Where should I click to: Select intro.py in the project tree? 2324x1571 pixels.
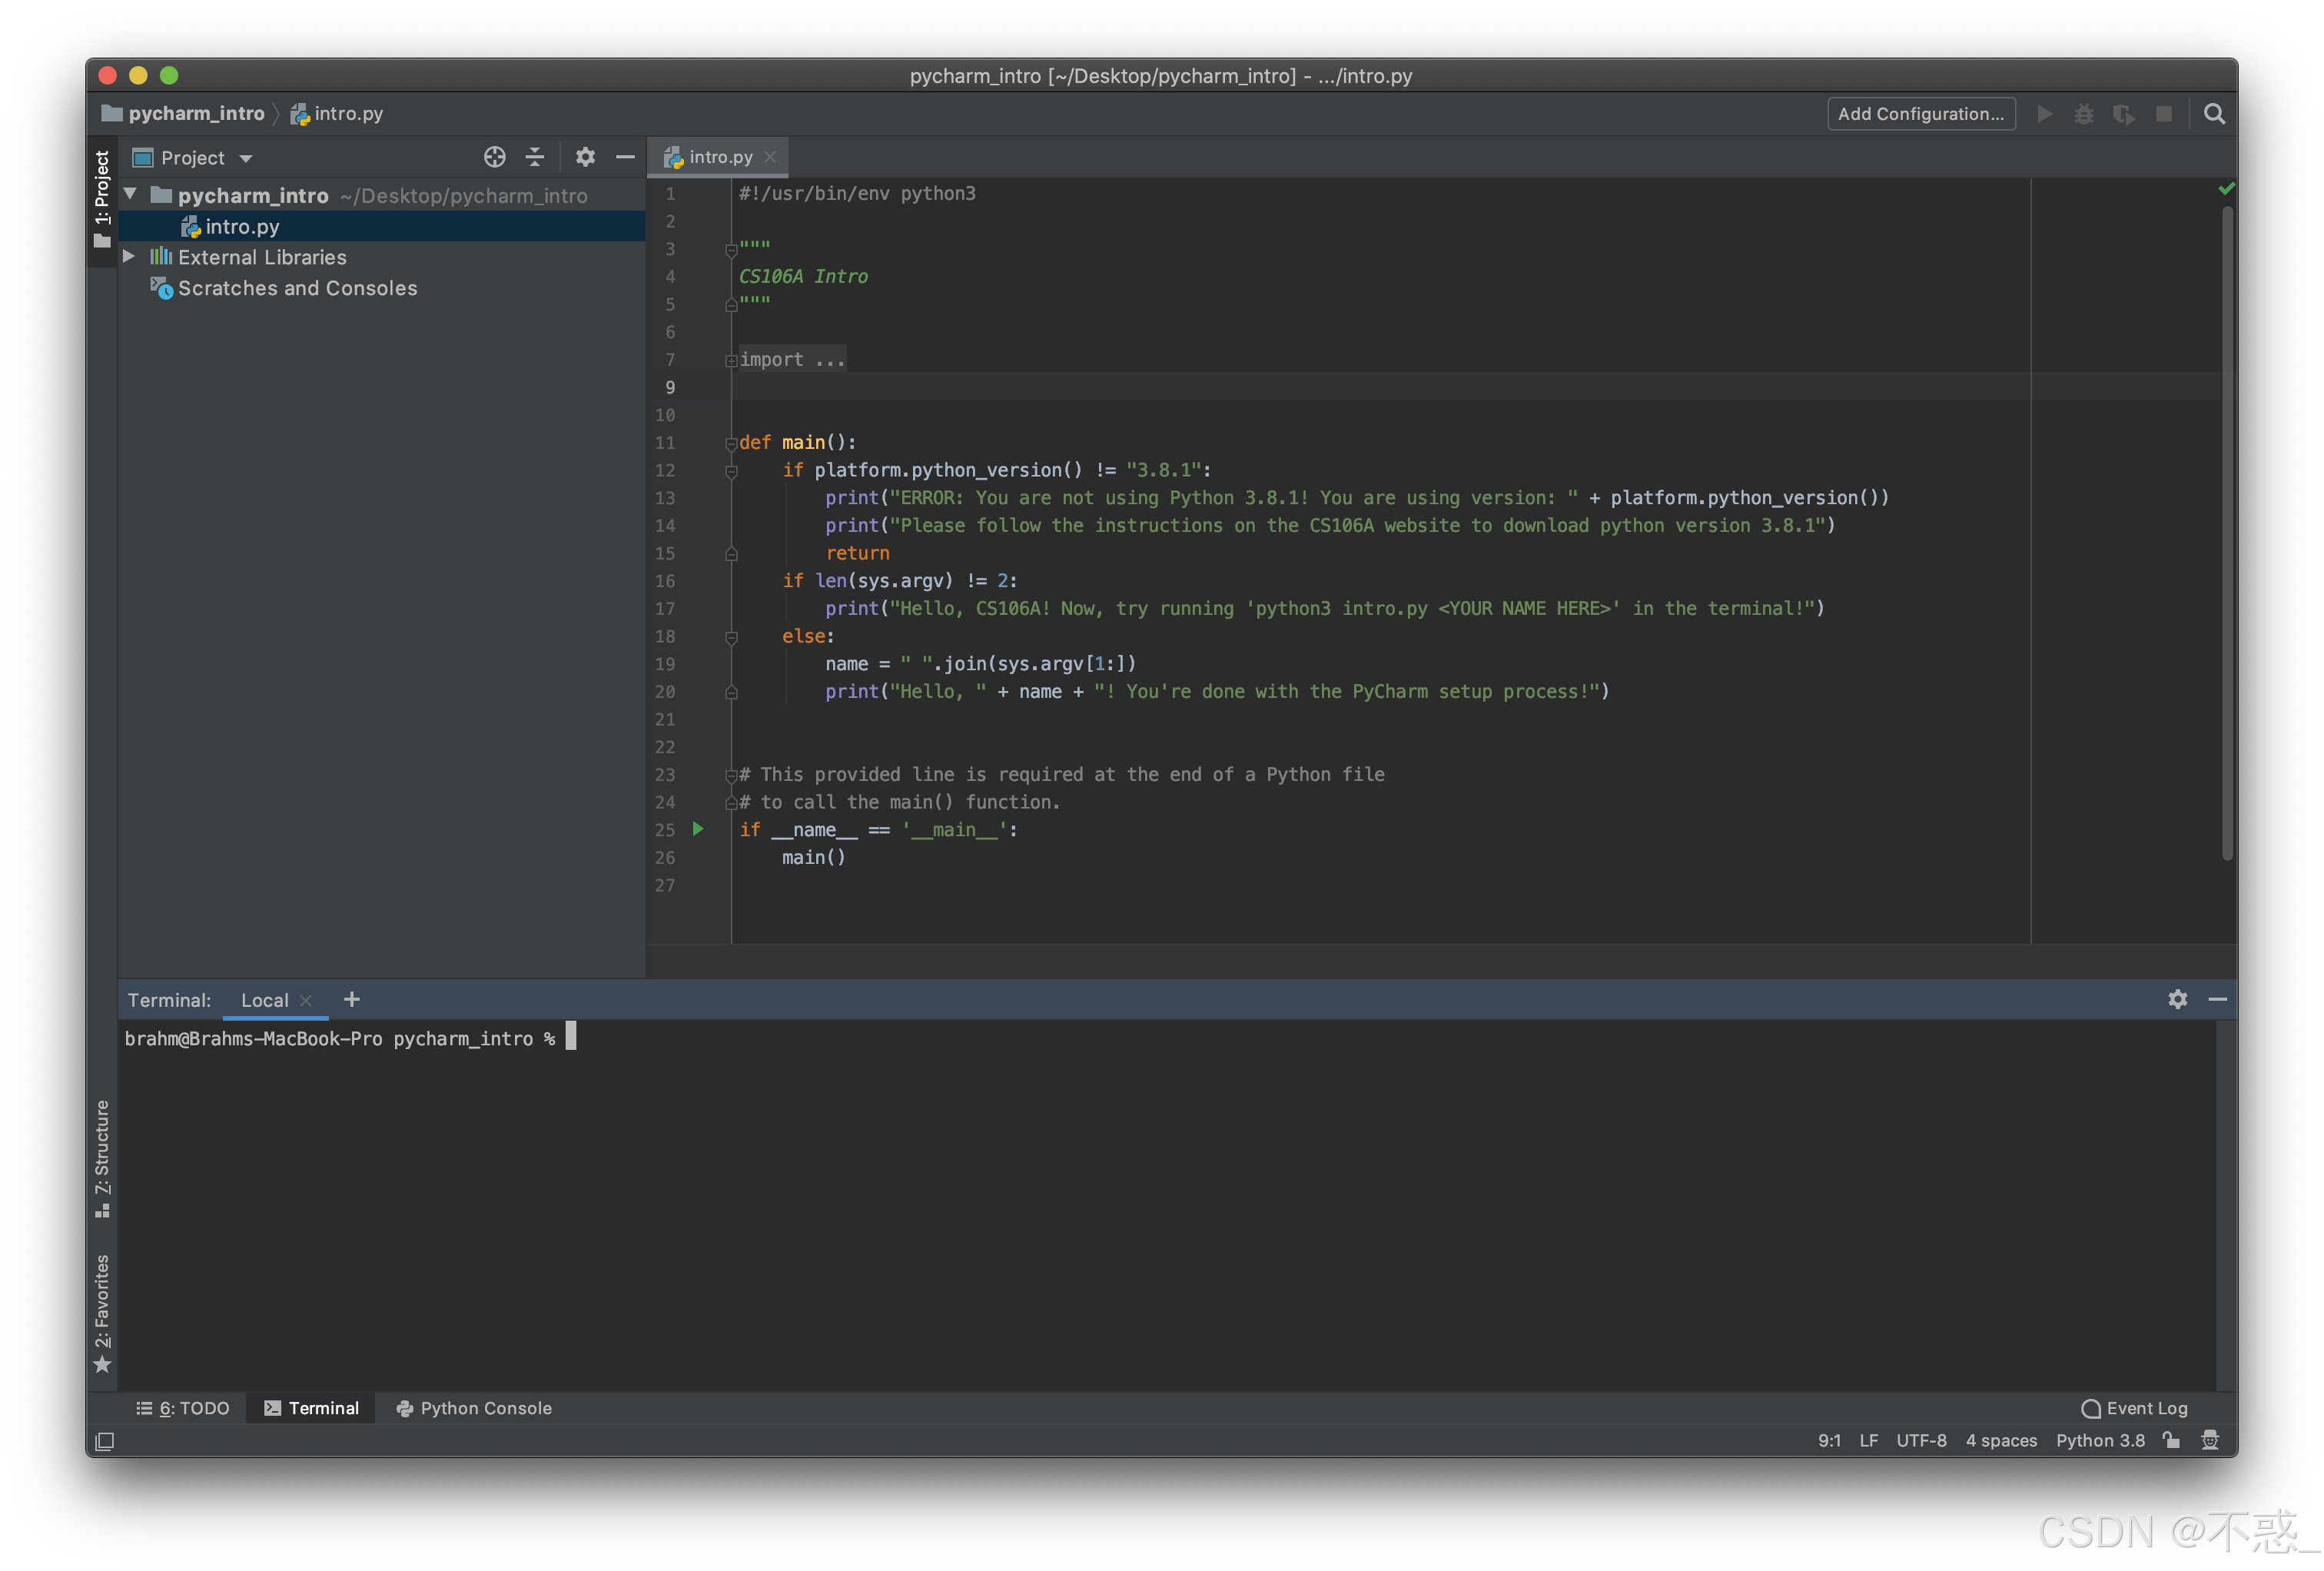pyautogui.click(x=242, y=227)
